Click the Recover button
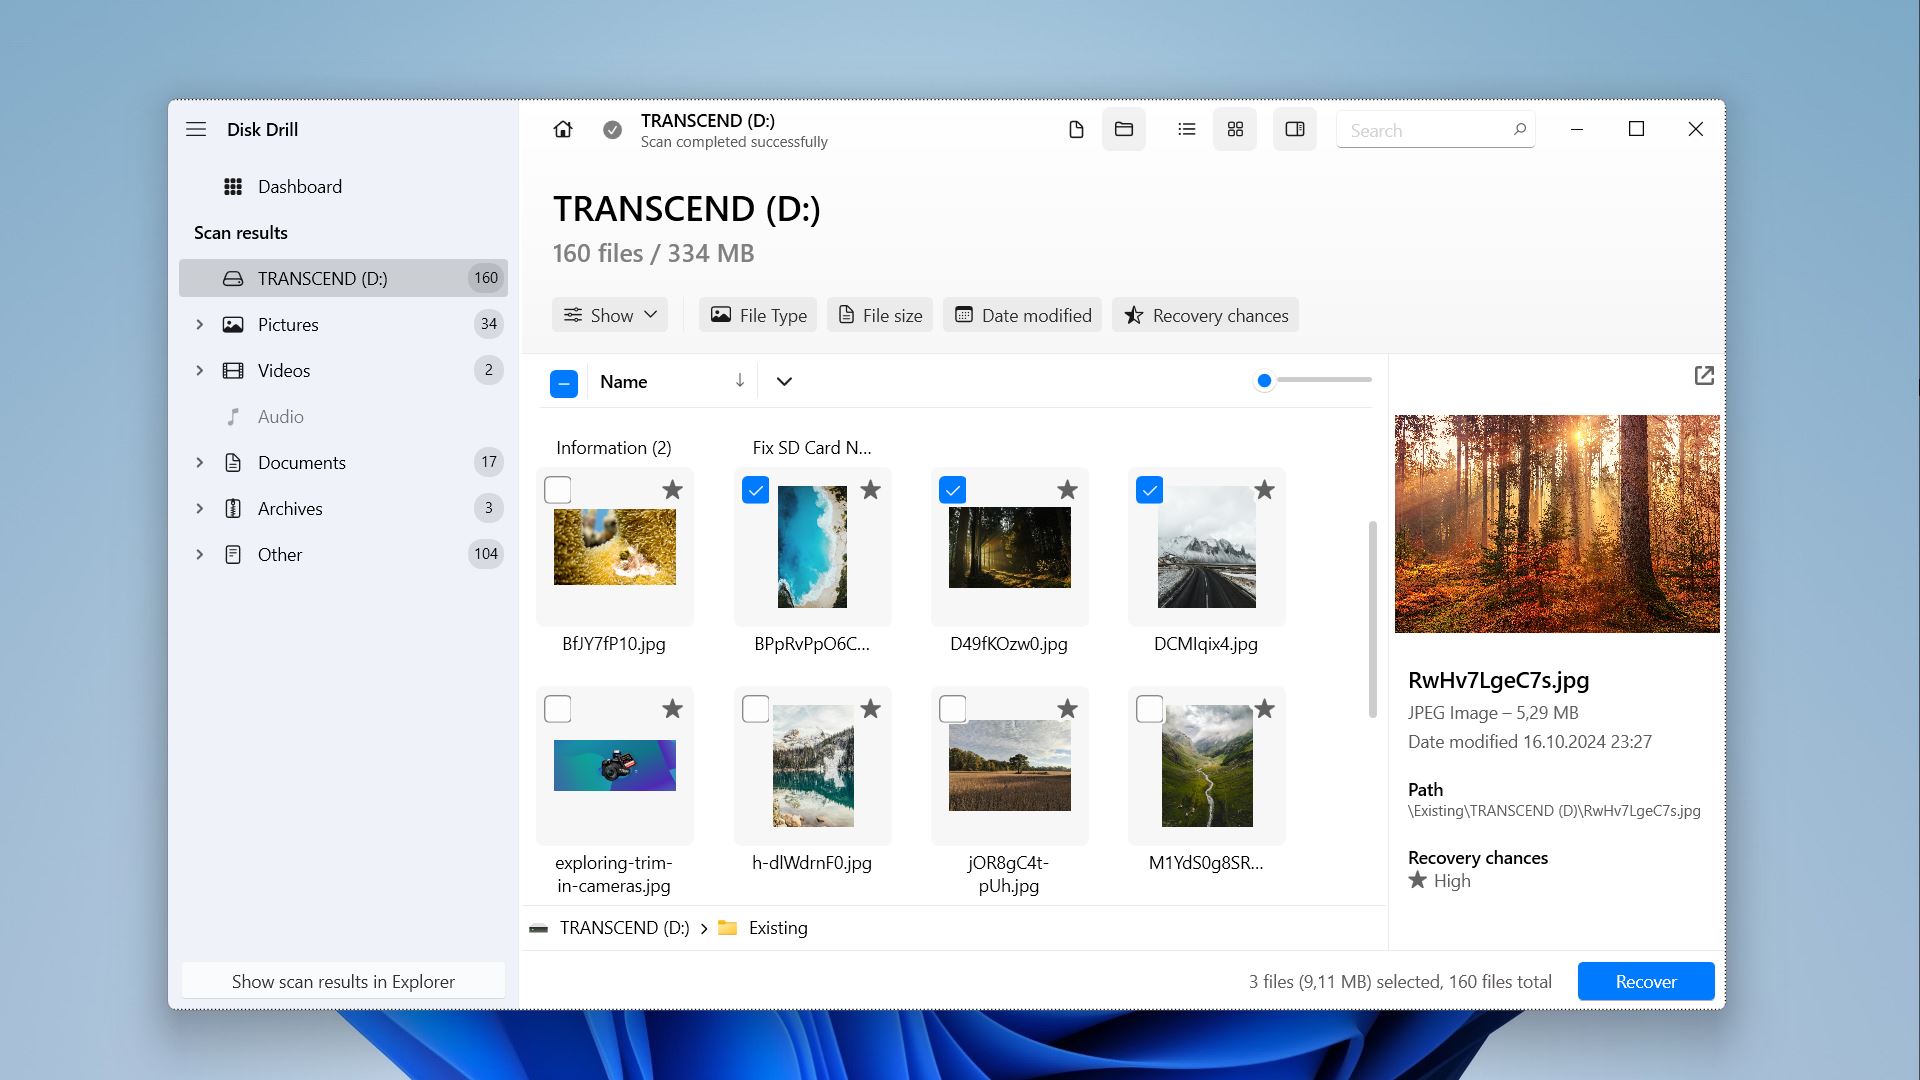This screenshot has height=1080, width=1920. point(1646,981)
